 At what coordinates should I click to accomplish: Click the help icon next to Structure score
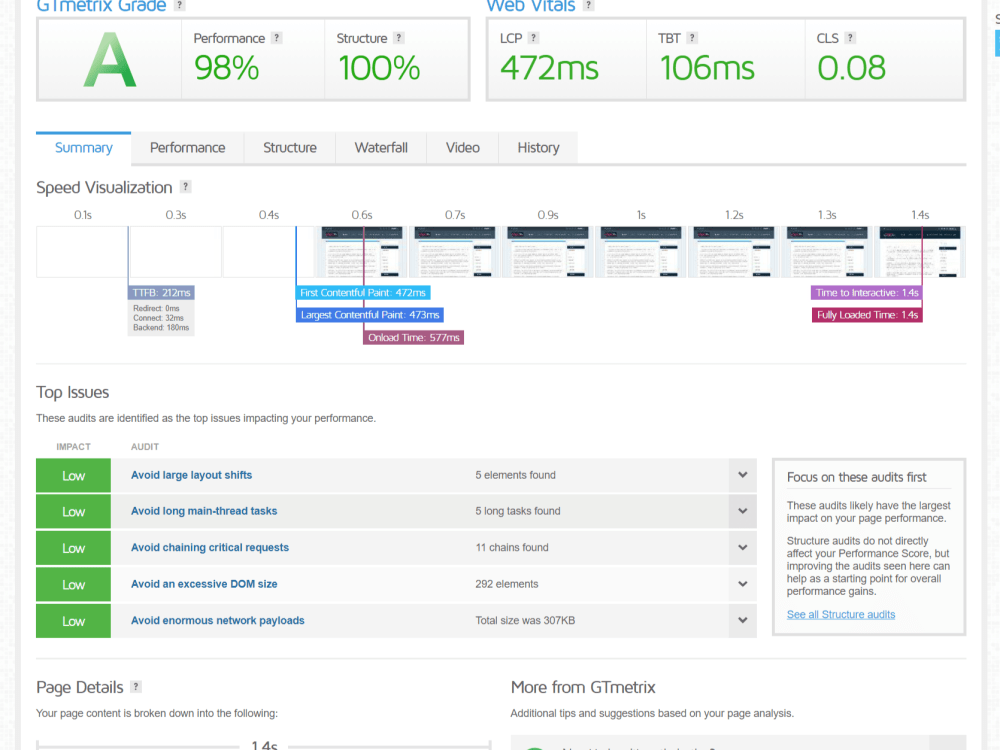tap(399, 38)
